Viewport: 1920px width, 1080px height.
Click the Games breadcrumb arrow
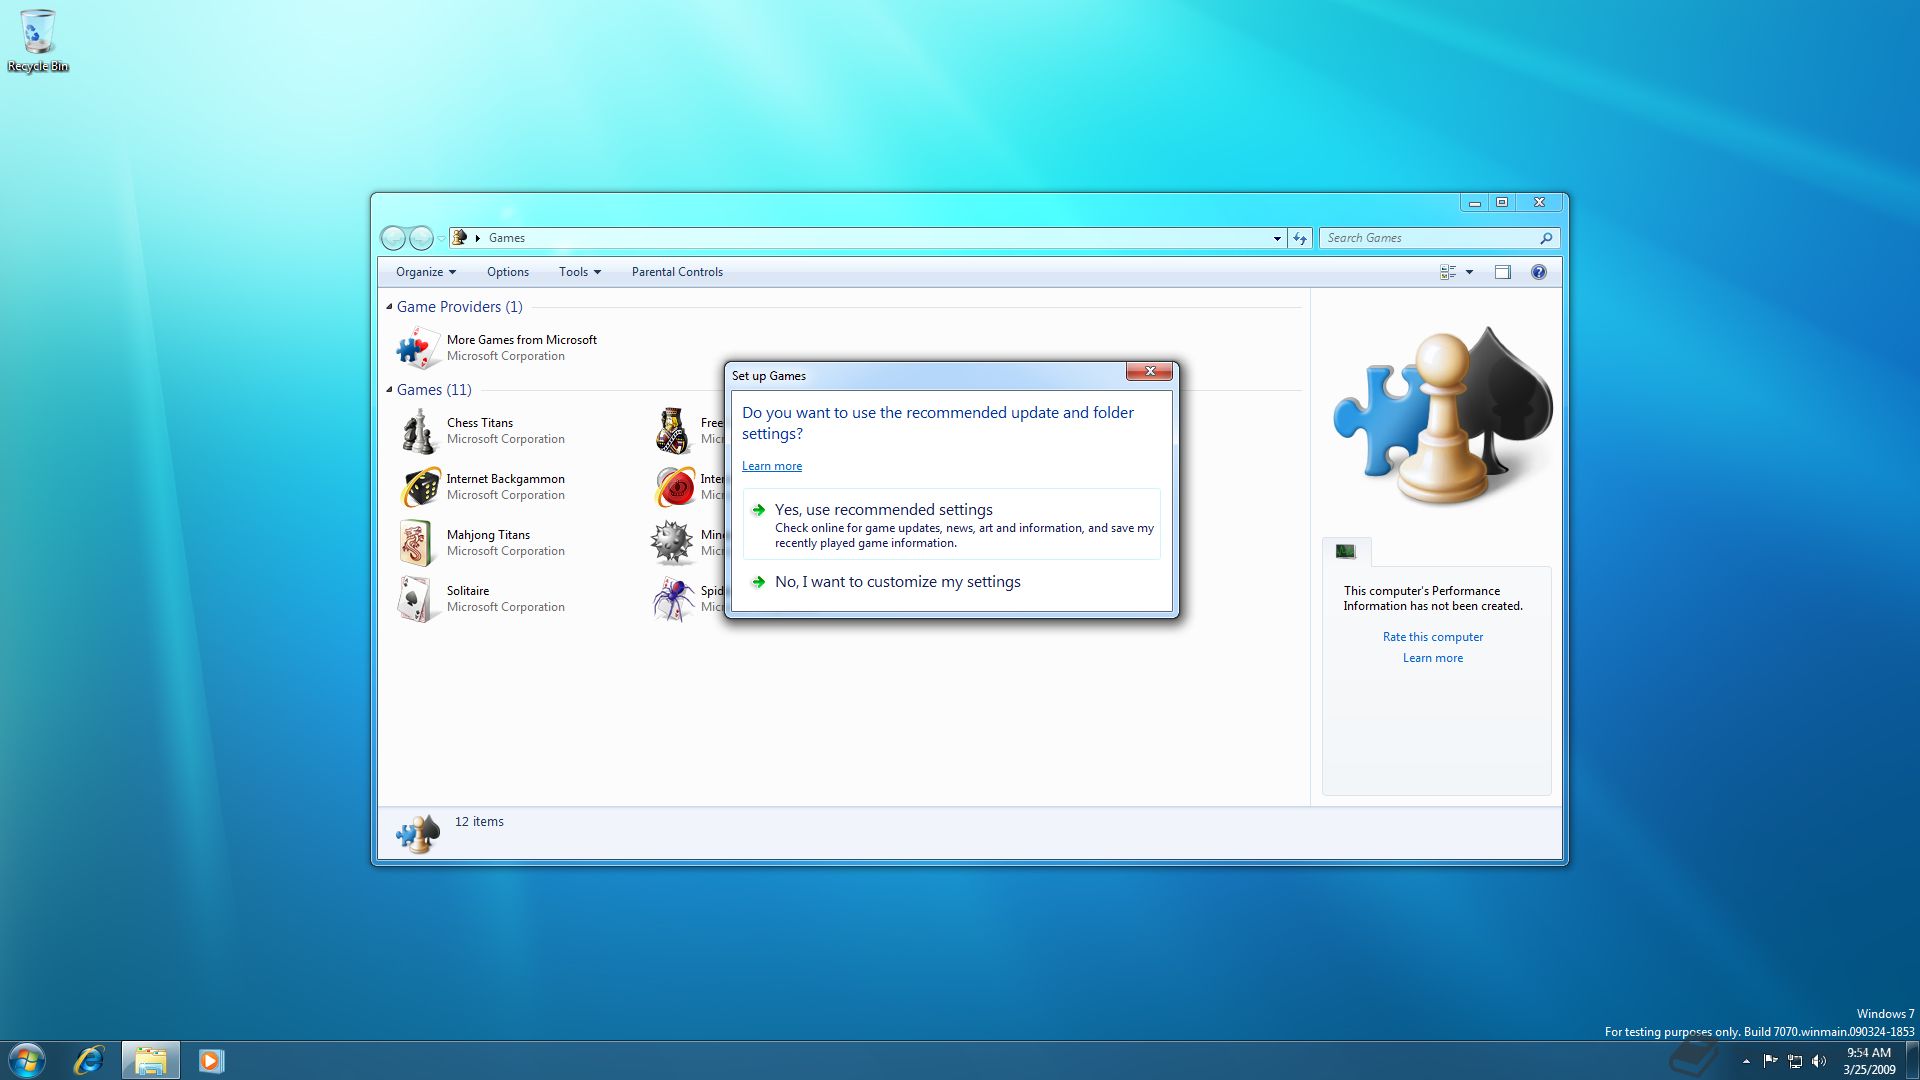click(x=478, y=238)
